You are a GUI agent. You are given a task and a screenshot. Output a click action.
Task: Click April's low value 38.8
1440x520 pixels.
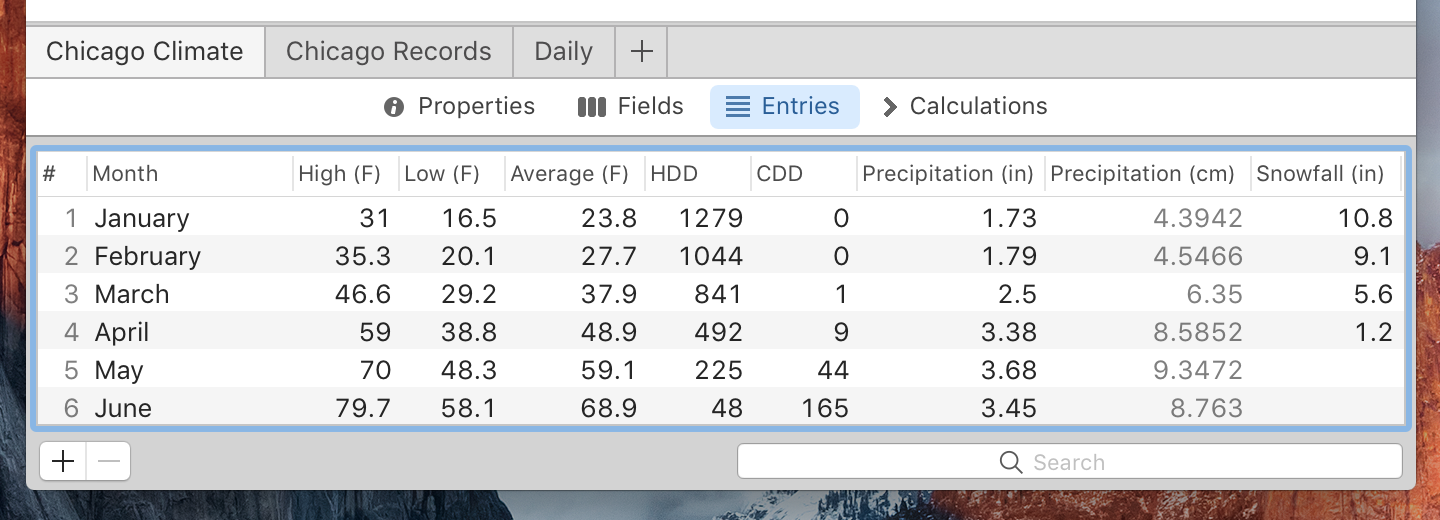click(469, 332)
